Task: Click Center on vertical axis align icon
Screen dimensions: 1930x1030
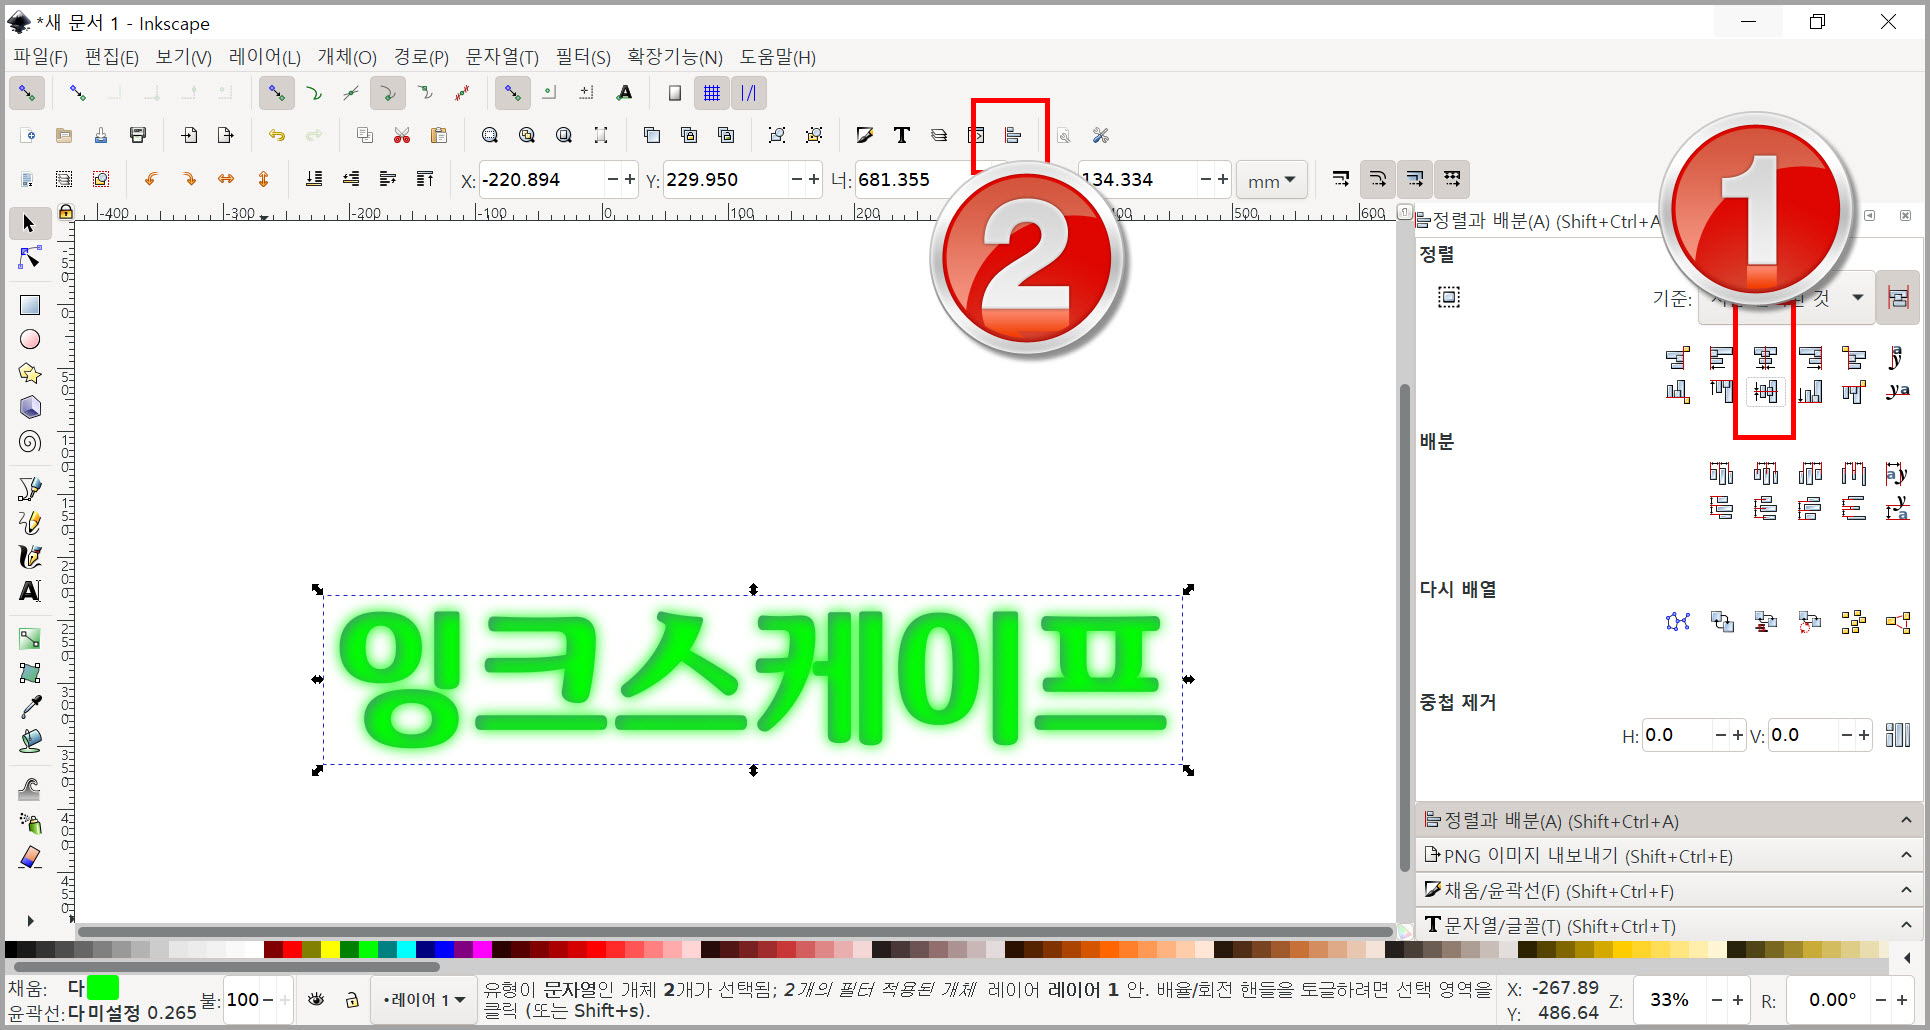Action: [x=1766, y=357]
